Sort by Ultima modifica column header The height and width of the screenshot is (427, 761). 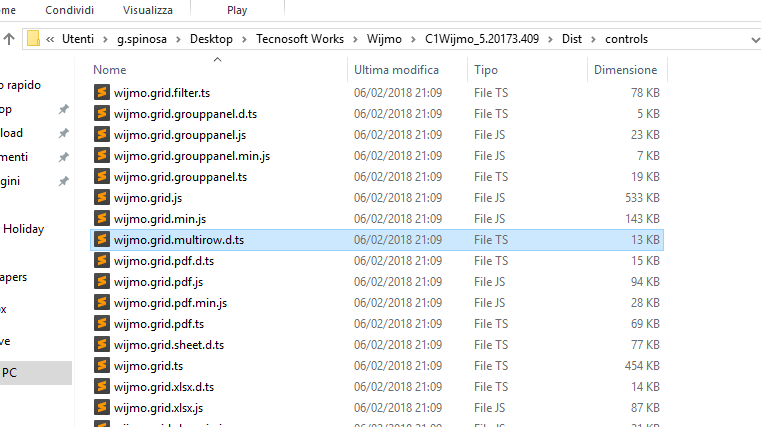point(396,70)
